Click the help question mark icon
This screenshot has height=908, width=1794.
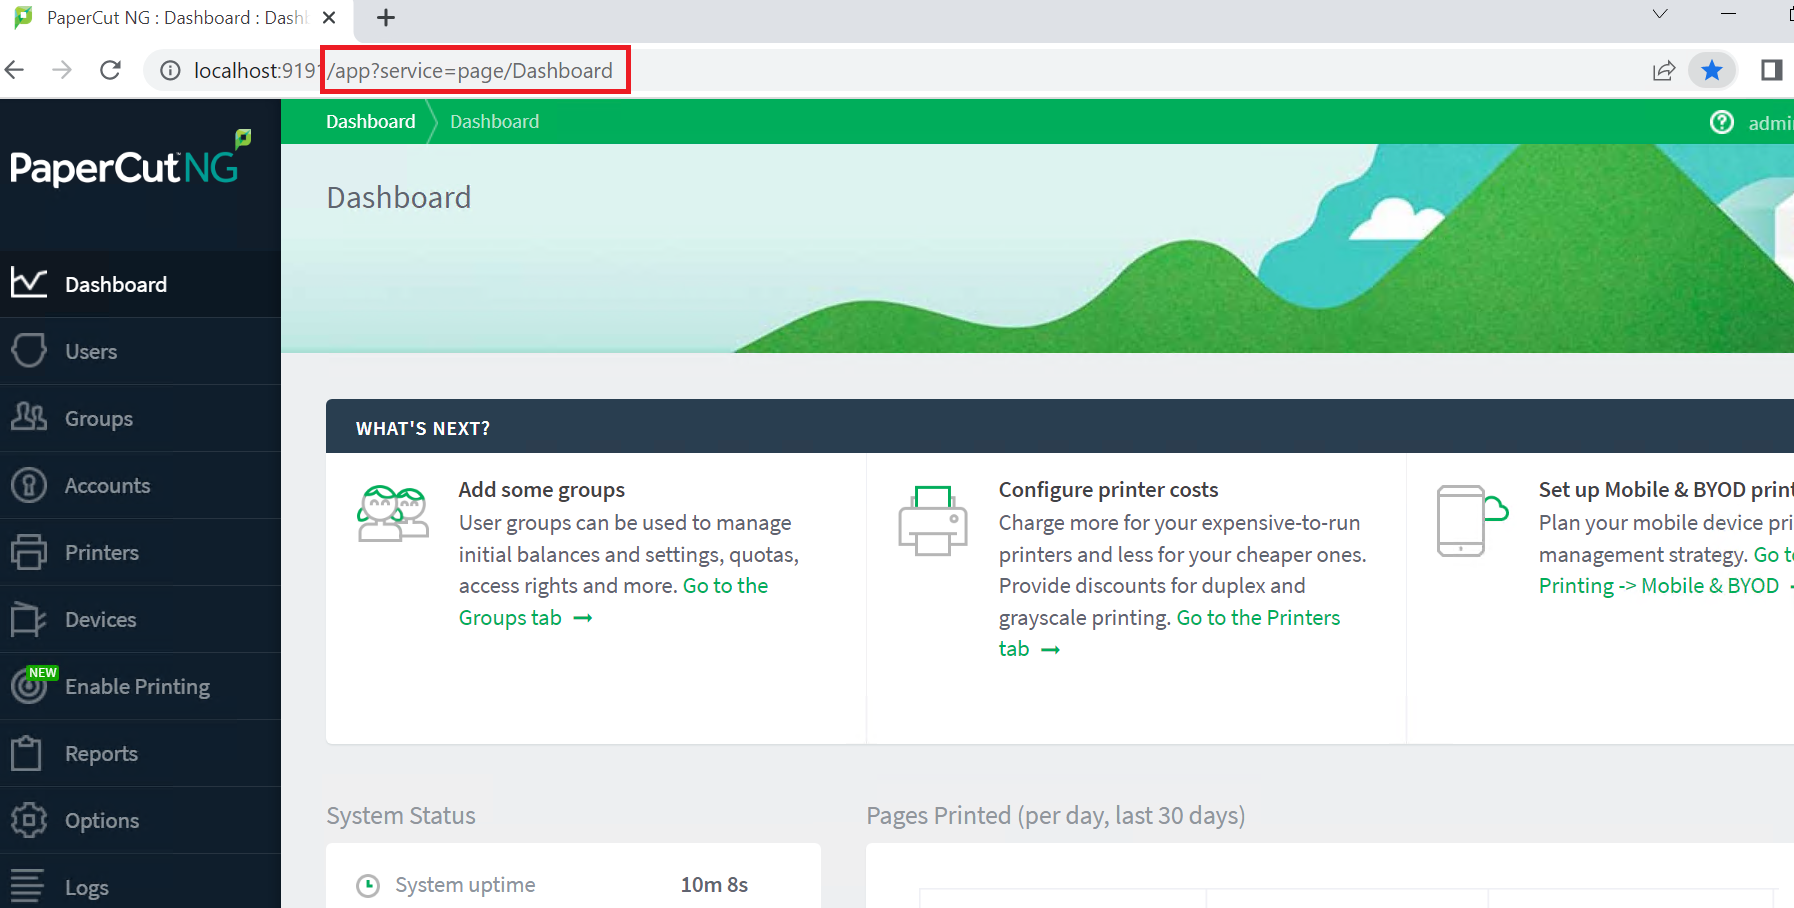coord(1721,122)
